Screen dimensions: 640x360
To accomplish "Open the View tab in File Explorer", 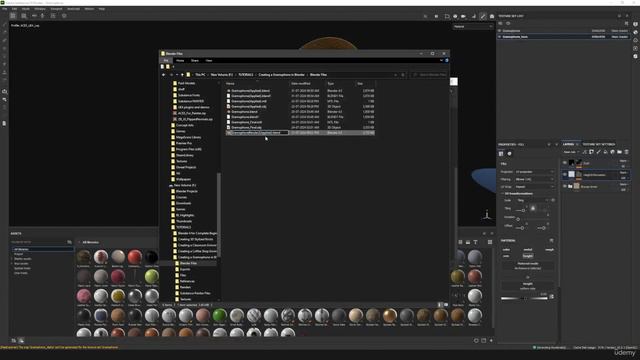I will (209, 60).
